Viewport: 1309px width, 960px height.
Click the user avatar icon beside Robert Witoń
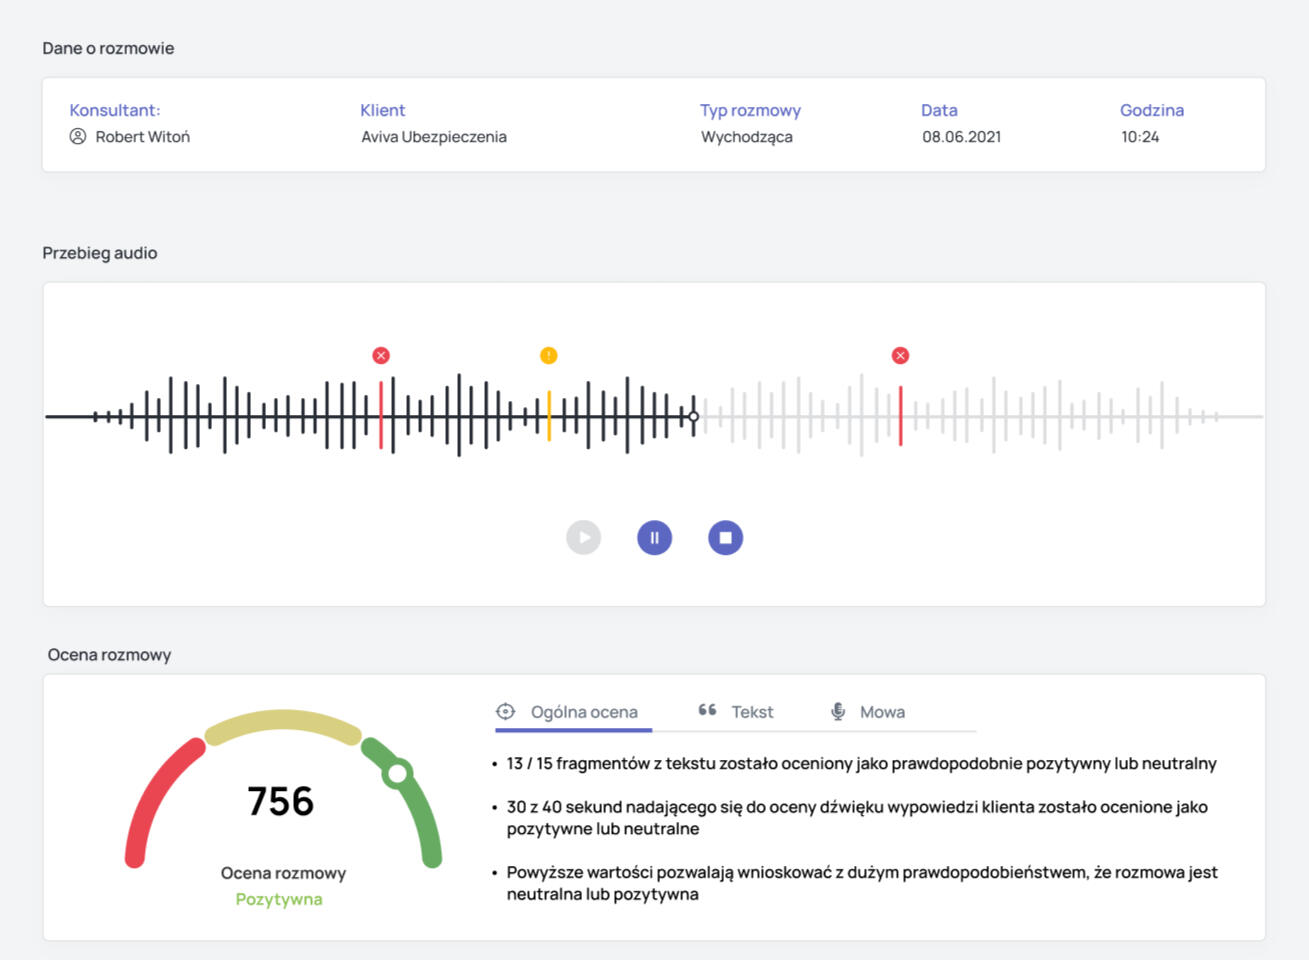(x=78, y=137)
